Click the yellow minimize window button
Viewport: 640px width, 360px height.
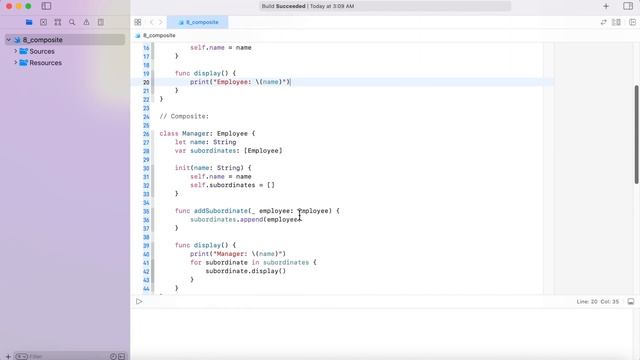tap(19, 6)
